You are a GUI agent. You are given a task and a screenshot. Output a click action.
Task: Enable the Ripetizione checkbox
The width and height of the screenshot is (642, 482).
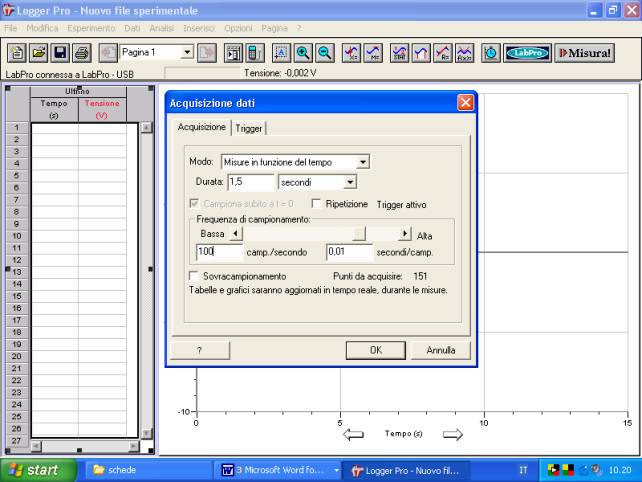(316, 204)
